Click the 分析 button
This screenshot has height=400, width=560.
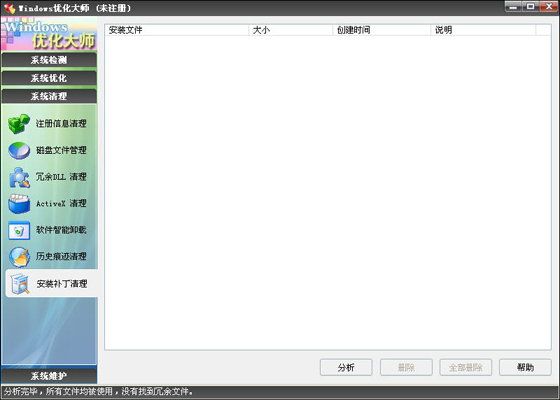(346, 367)
